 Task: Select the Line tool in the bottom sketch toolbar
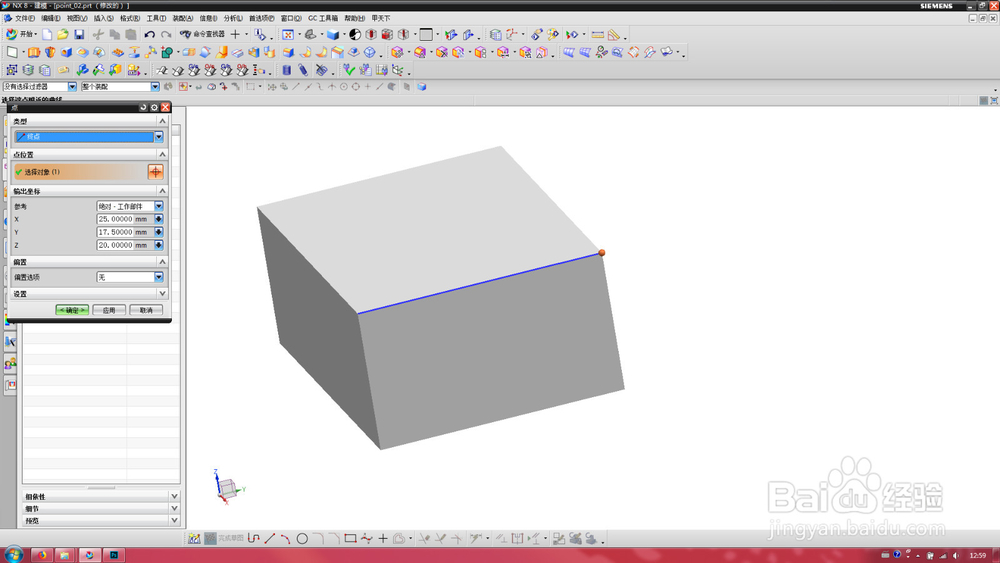[270, 539]
